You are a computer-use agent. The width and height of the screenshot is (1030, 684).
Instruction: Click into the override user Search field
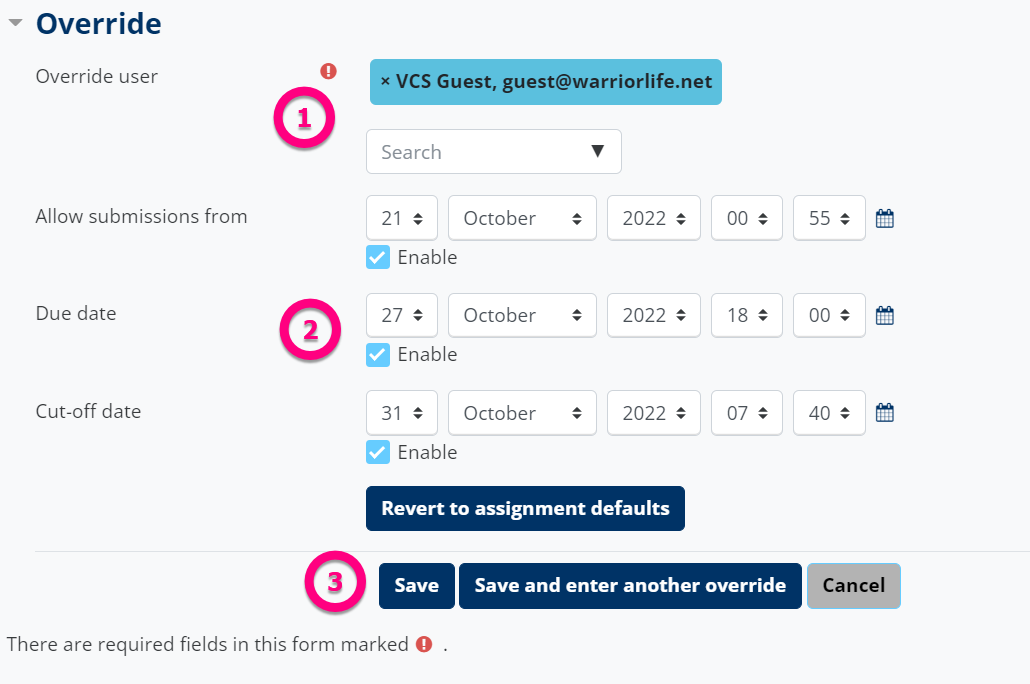[x=470, y=152]
